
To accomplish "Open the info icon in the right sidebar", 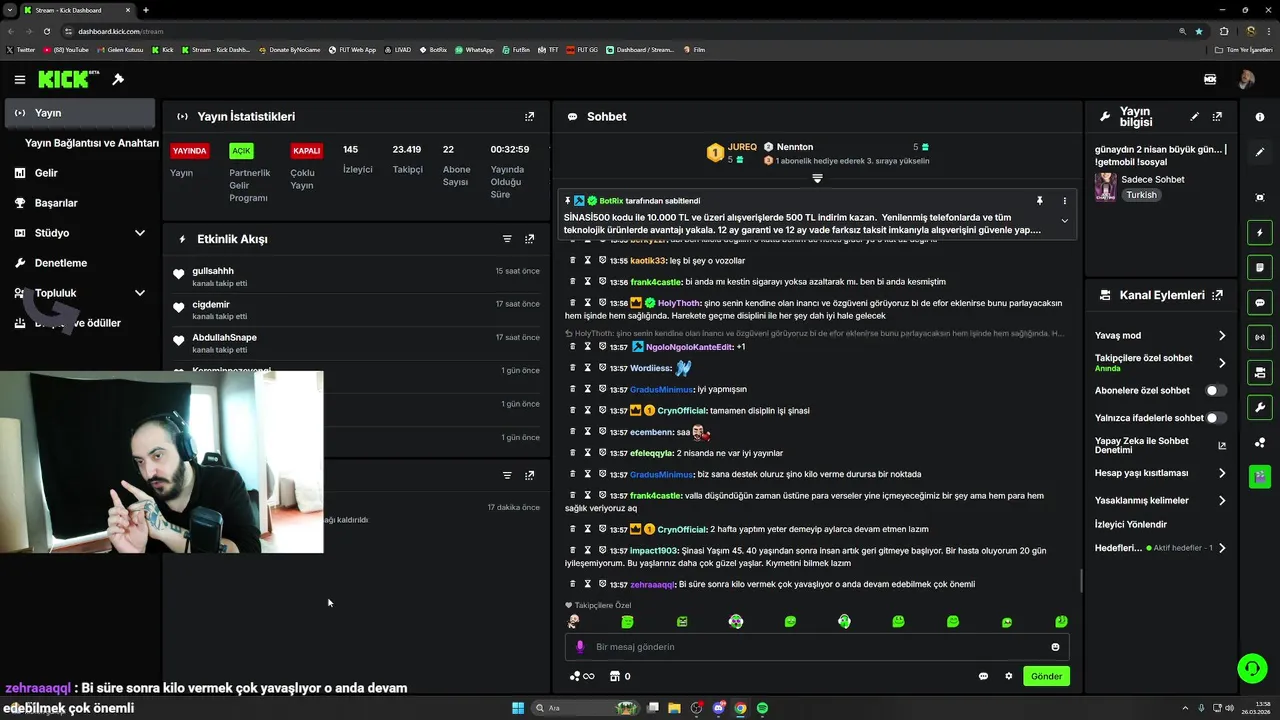I will 1259,117.
